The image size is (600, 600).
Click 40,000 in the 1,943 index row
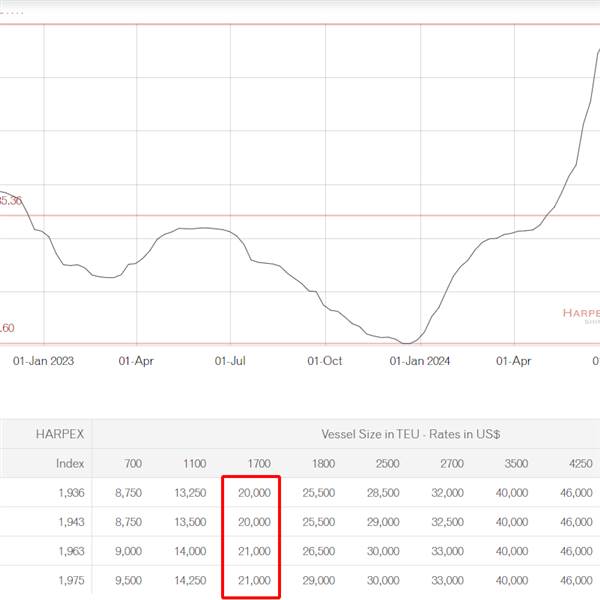pos(512,522)
